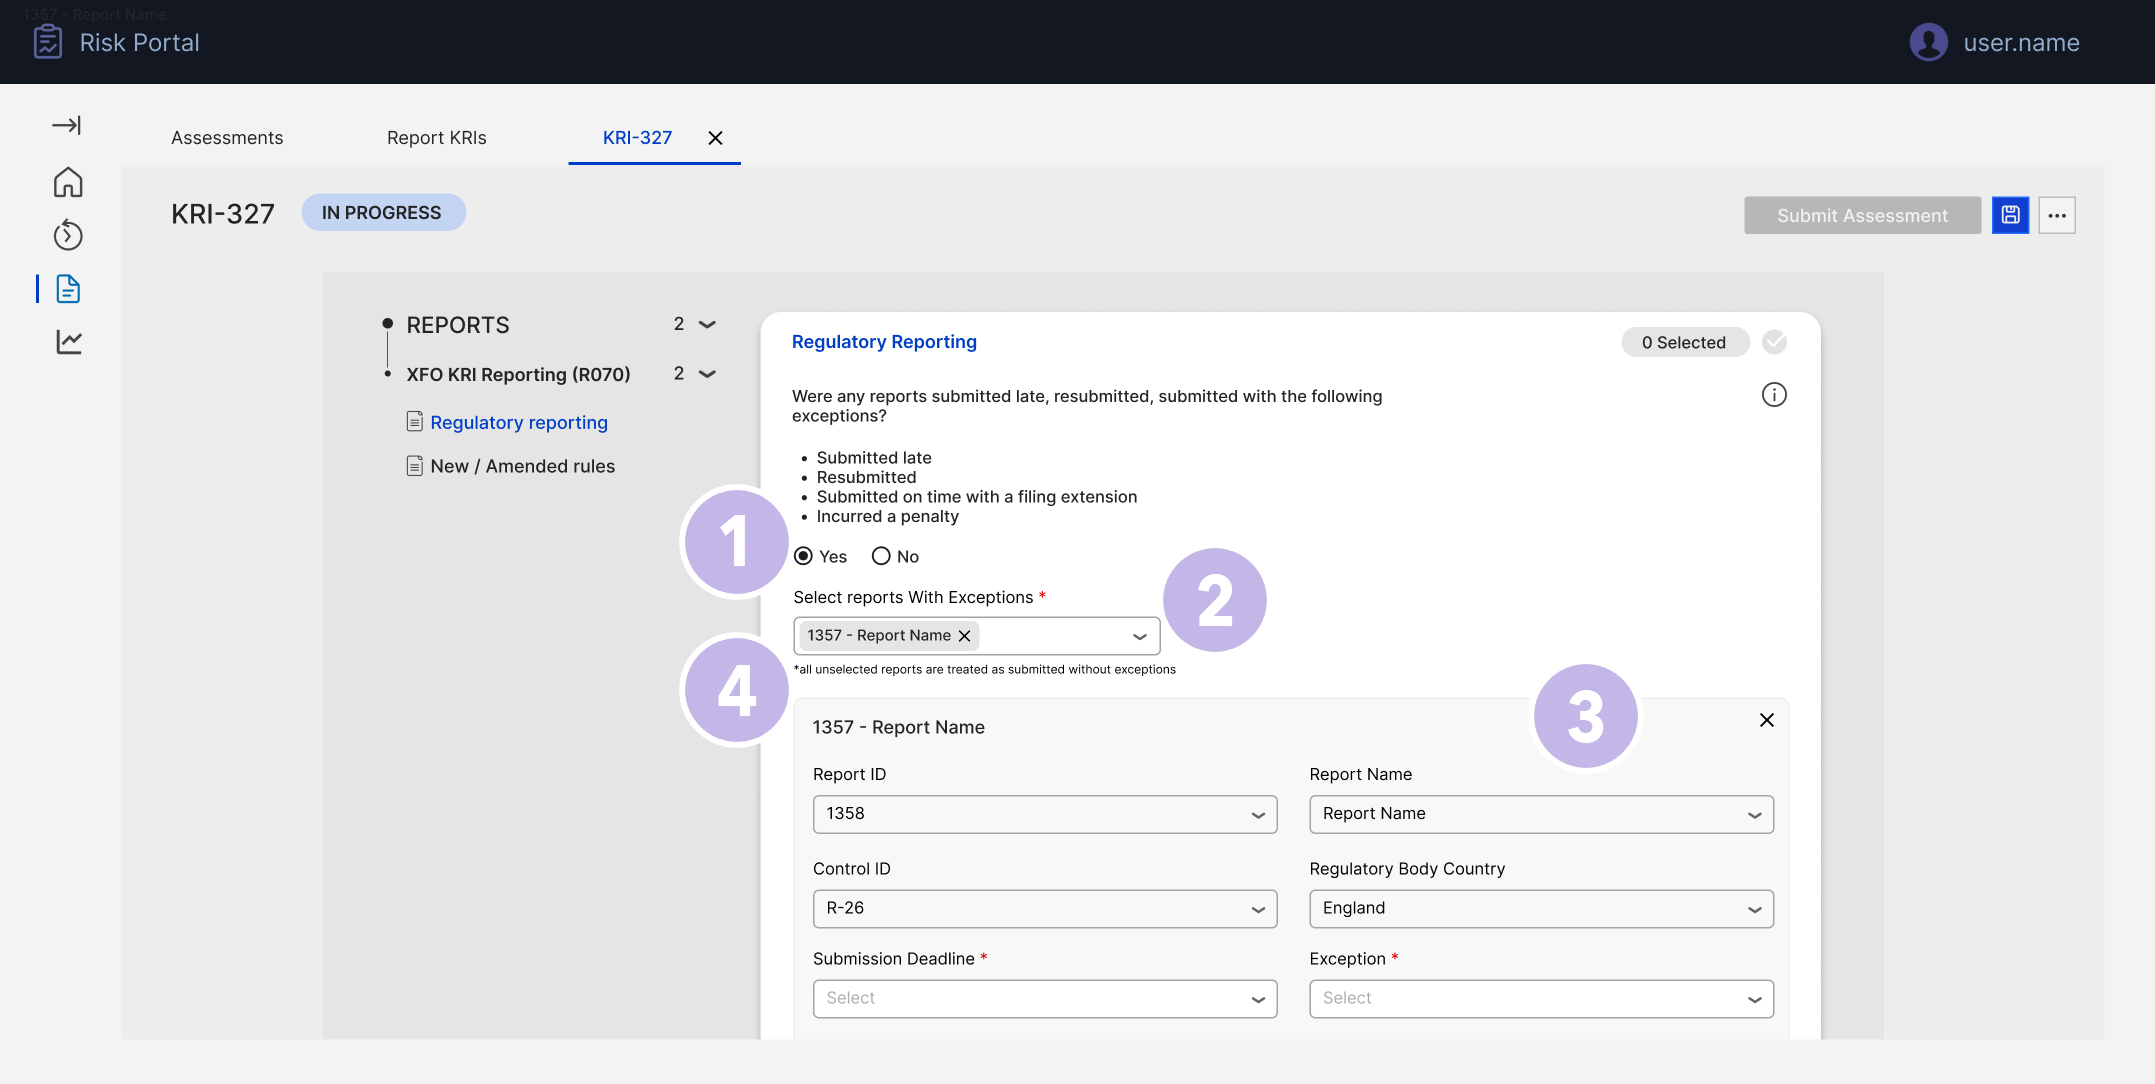Click the Submit Assessment button
Image resolution: width=2155 pixels, height=1084 pixels.
click(1862, 215)
